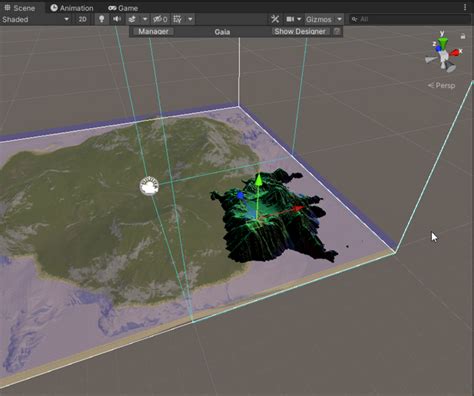Open the scene view kebab options menu
The height and width of the screenshot is (396, 474).
tap(465, 7)
